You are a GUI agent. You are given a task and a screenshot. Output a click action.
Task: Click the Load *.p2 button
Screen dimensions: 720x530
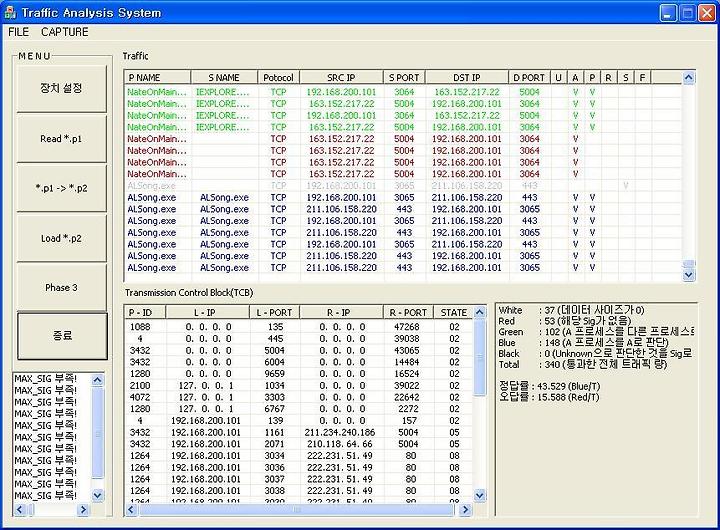click(x=62, y=238)
